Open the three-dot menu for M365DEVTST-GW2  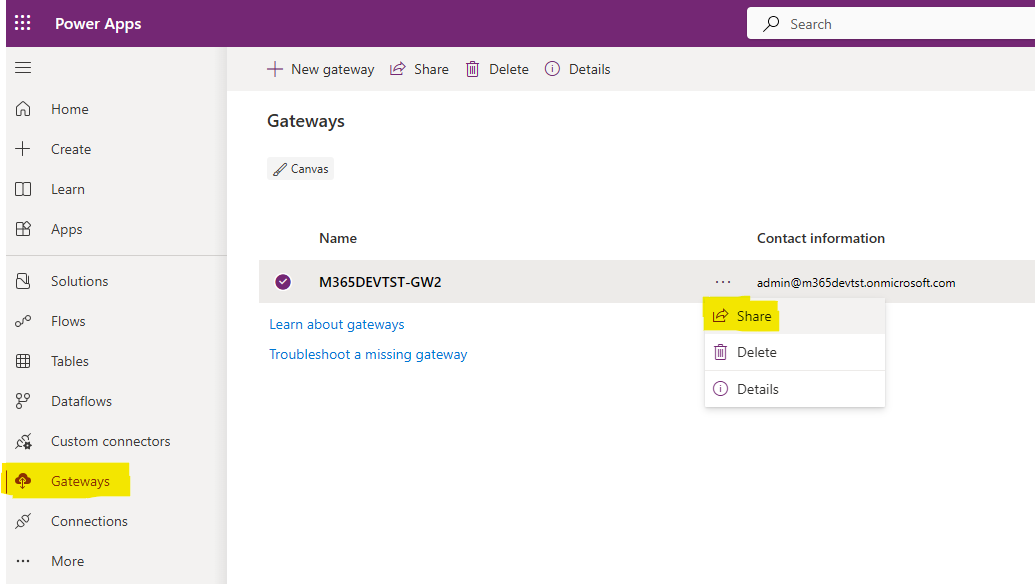pos(723,282)
